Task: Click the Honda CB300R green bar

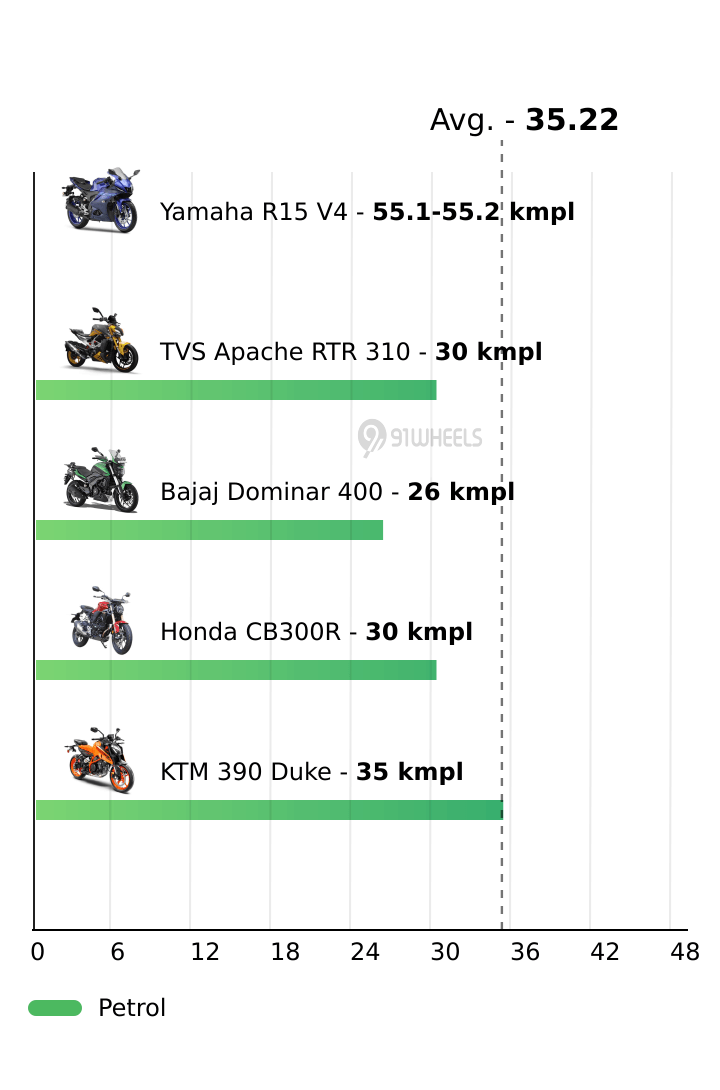Action: (236, 670)
